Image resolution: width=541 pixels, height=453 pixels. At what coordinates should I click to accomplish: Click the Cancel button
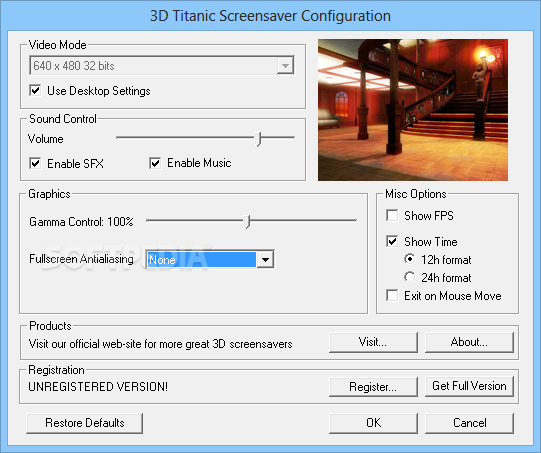tap(469, 423)
